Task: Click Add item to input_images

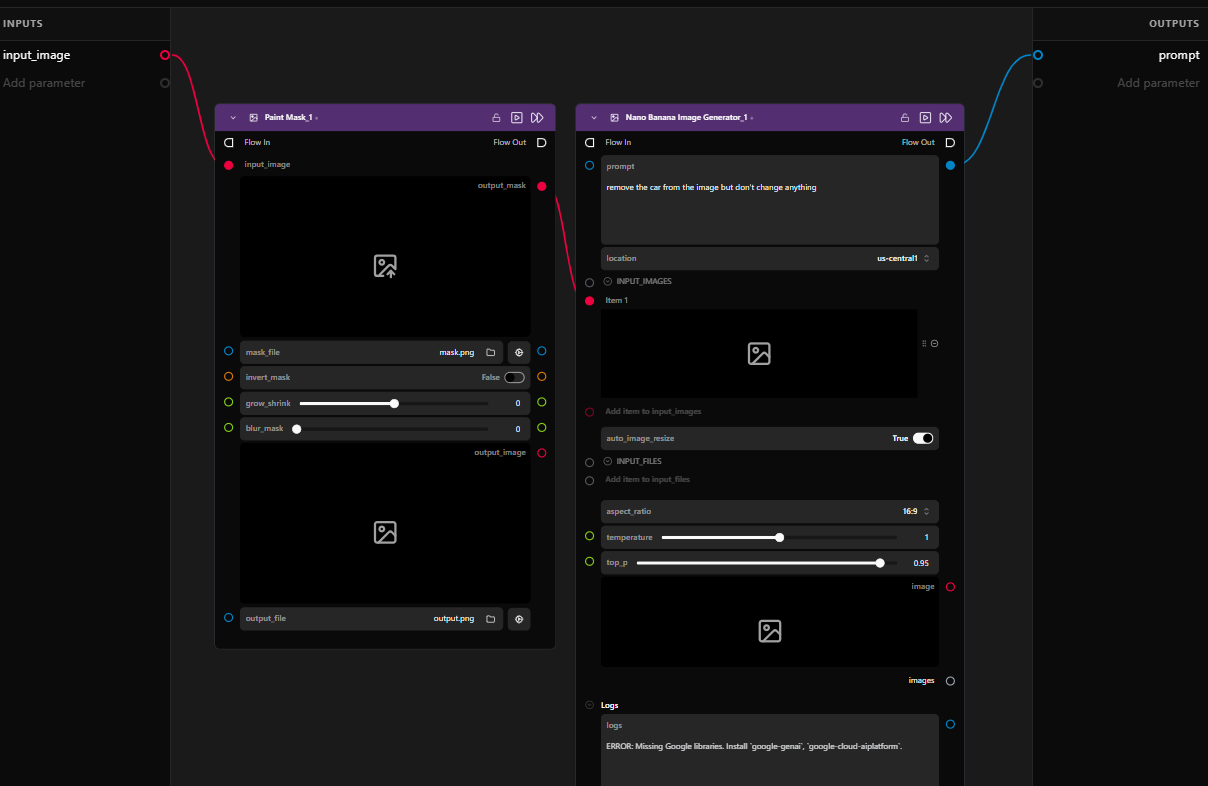Action: 653,411
